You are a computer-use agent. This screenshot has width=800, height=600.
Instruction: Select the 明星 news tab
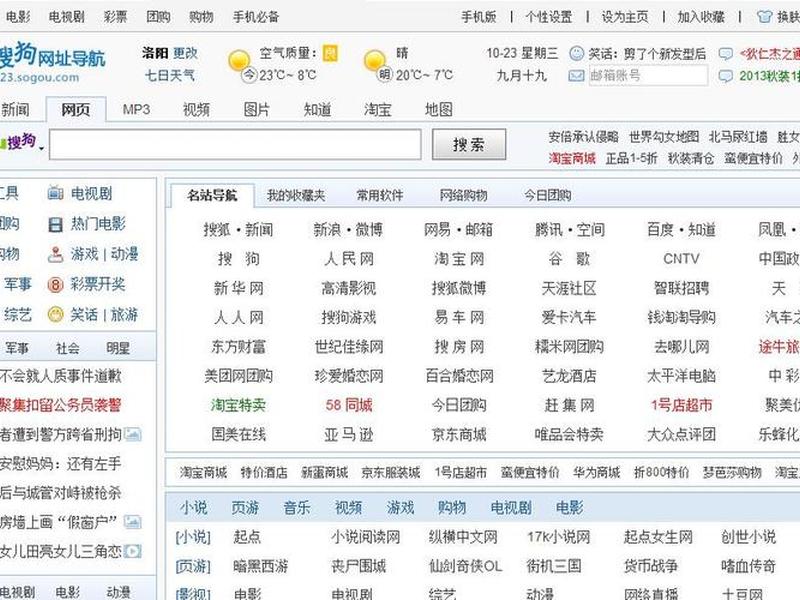click(118, 348)
